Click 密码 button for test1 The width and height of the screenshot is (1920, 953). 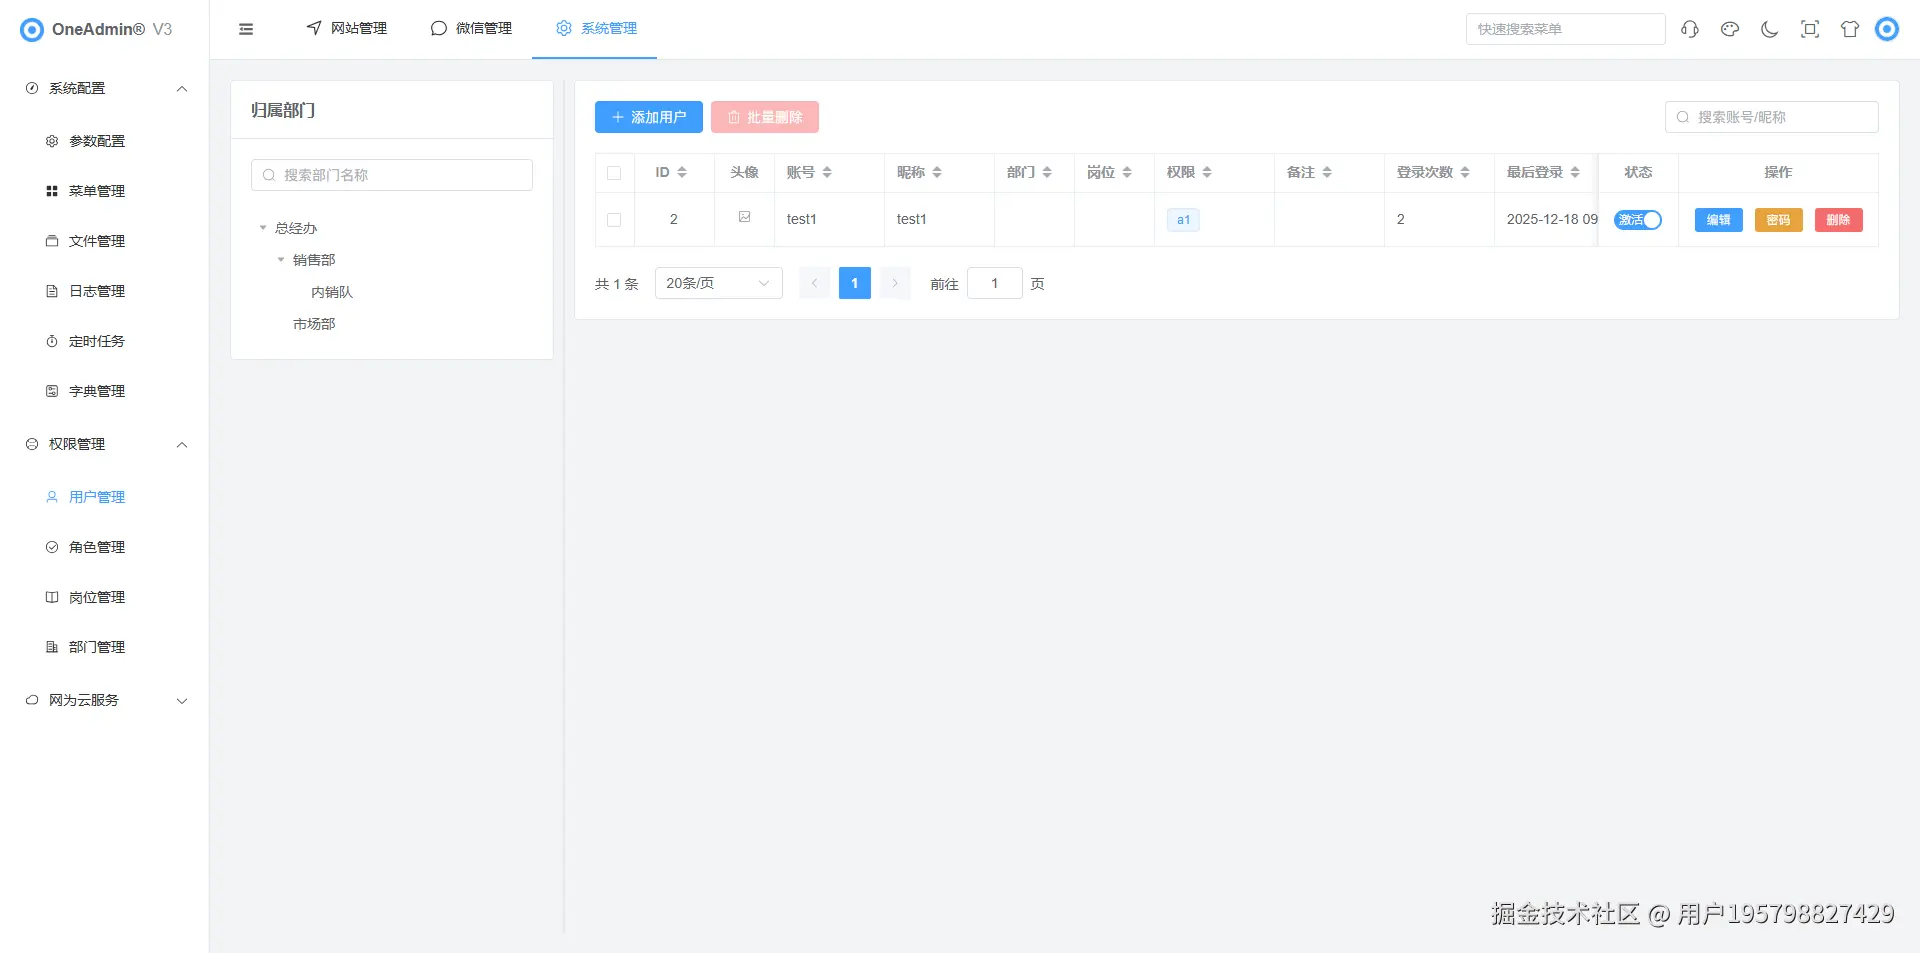(1779, 220)
